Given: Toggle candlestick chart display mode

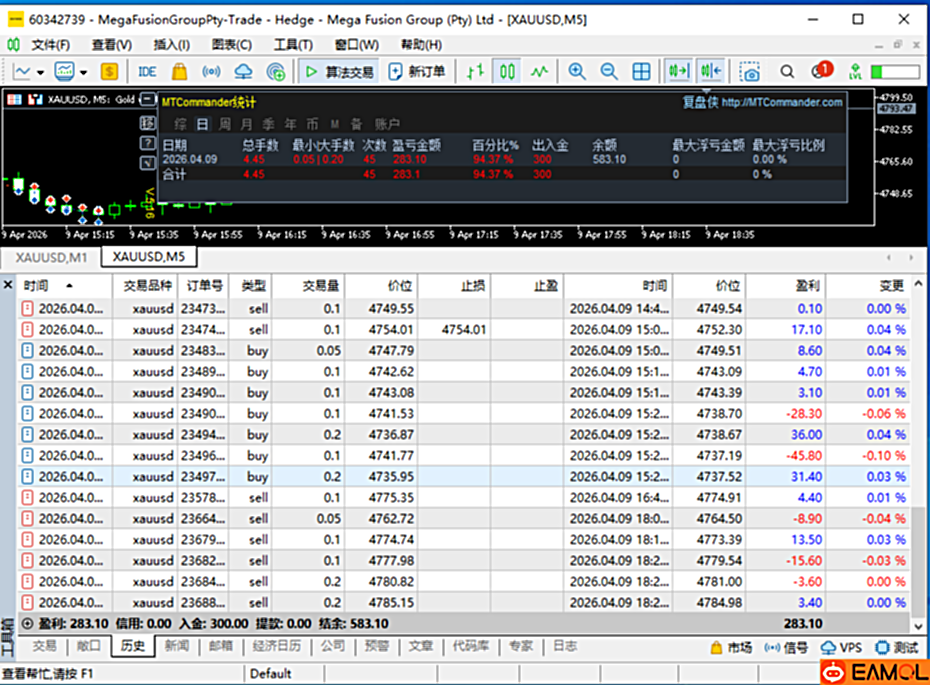Looking at the screenshot, I should [x=508, y=71].
